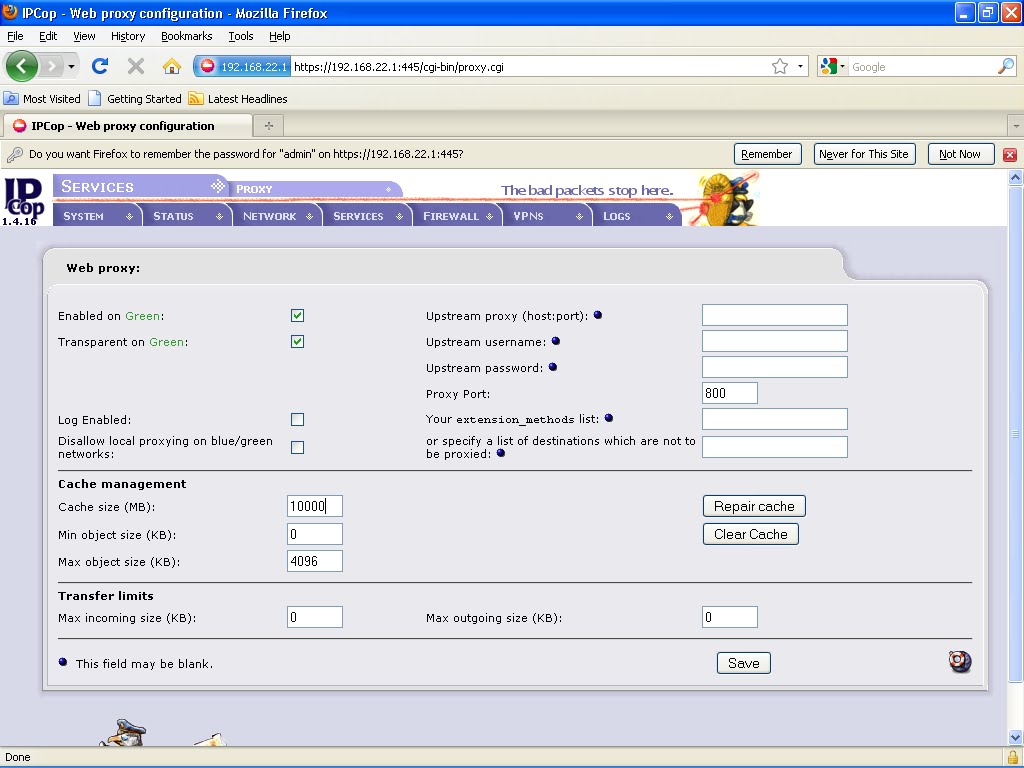This screenshot has width=1024, height=768.
Task: Click the Upstream username field
Action: tap(775, 341)
